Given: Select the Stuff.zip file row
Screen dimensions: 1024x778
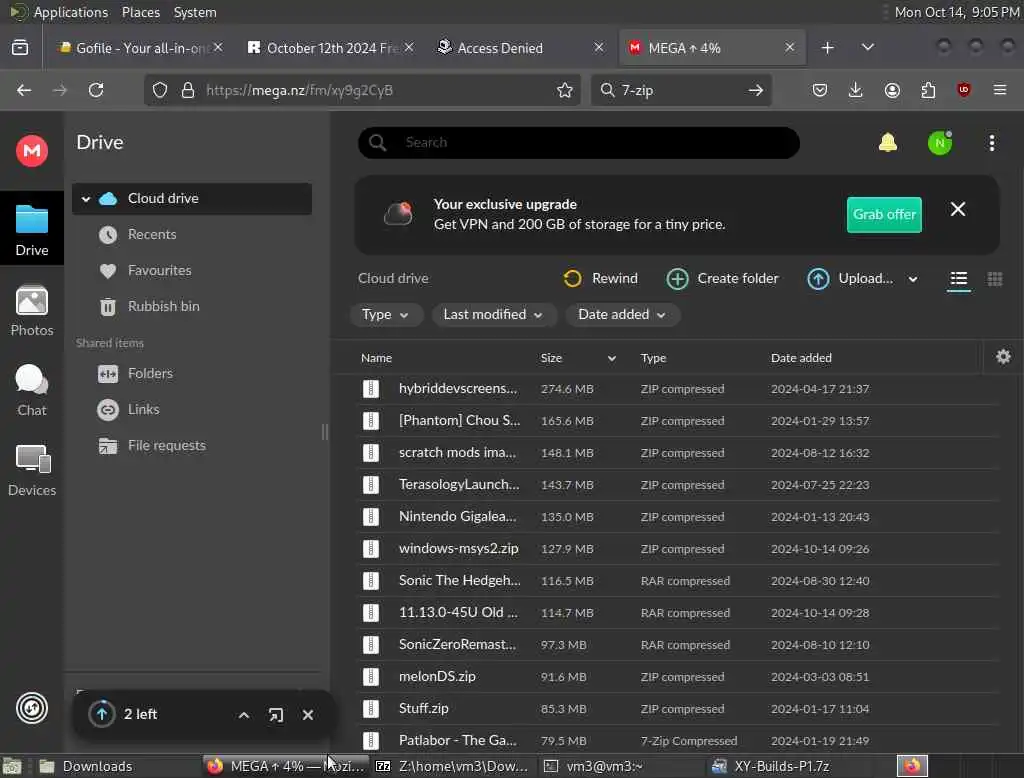Looking at the screenshot, I should click(677, 709).
